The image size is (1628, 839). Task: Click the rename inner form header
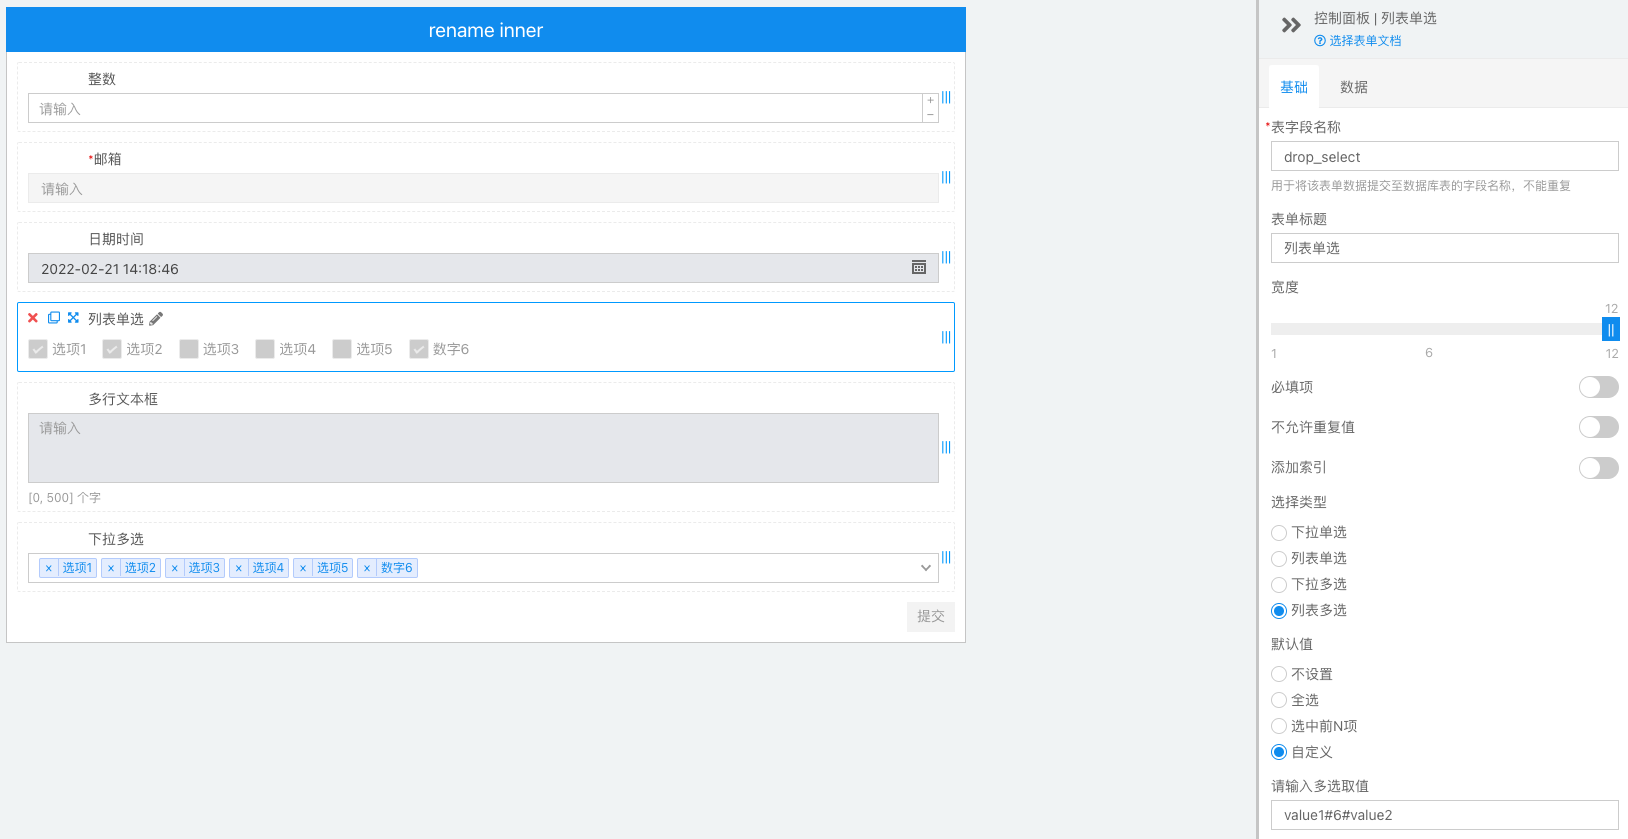click(486, 30)
